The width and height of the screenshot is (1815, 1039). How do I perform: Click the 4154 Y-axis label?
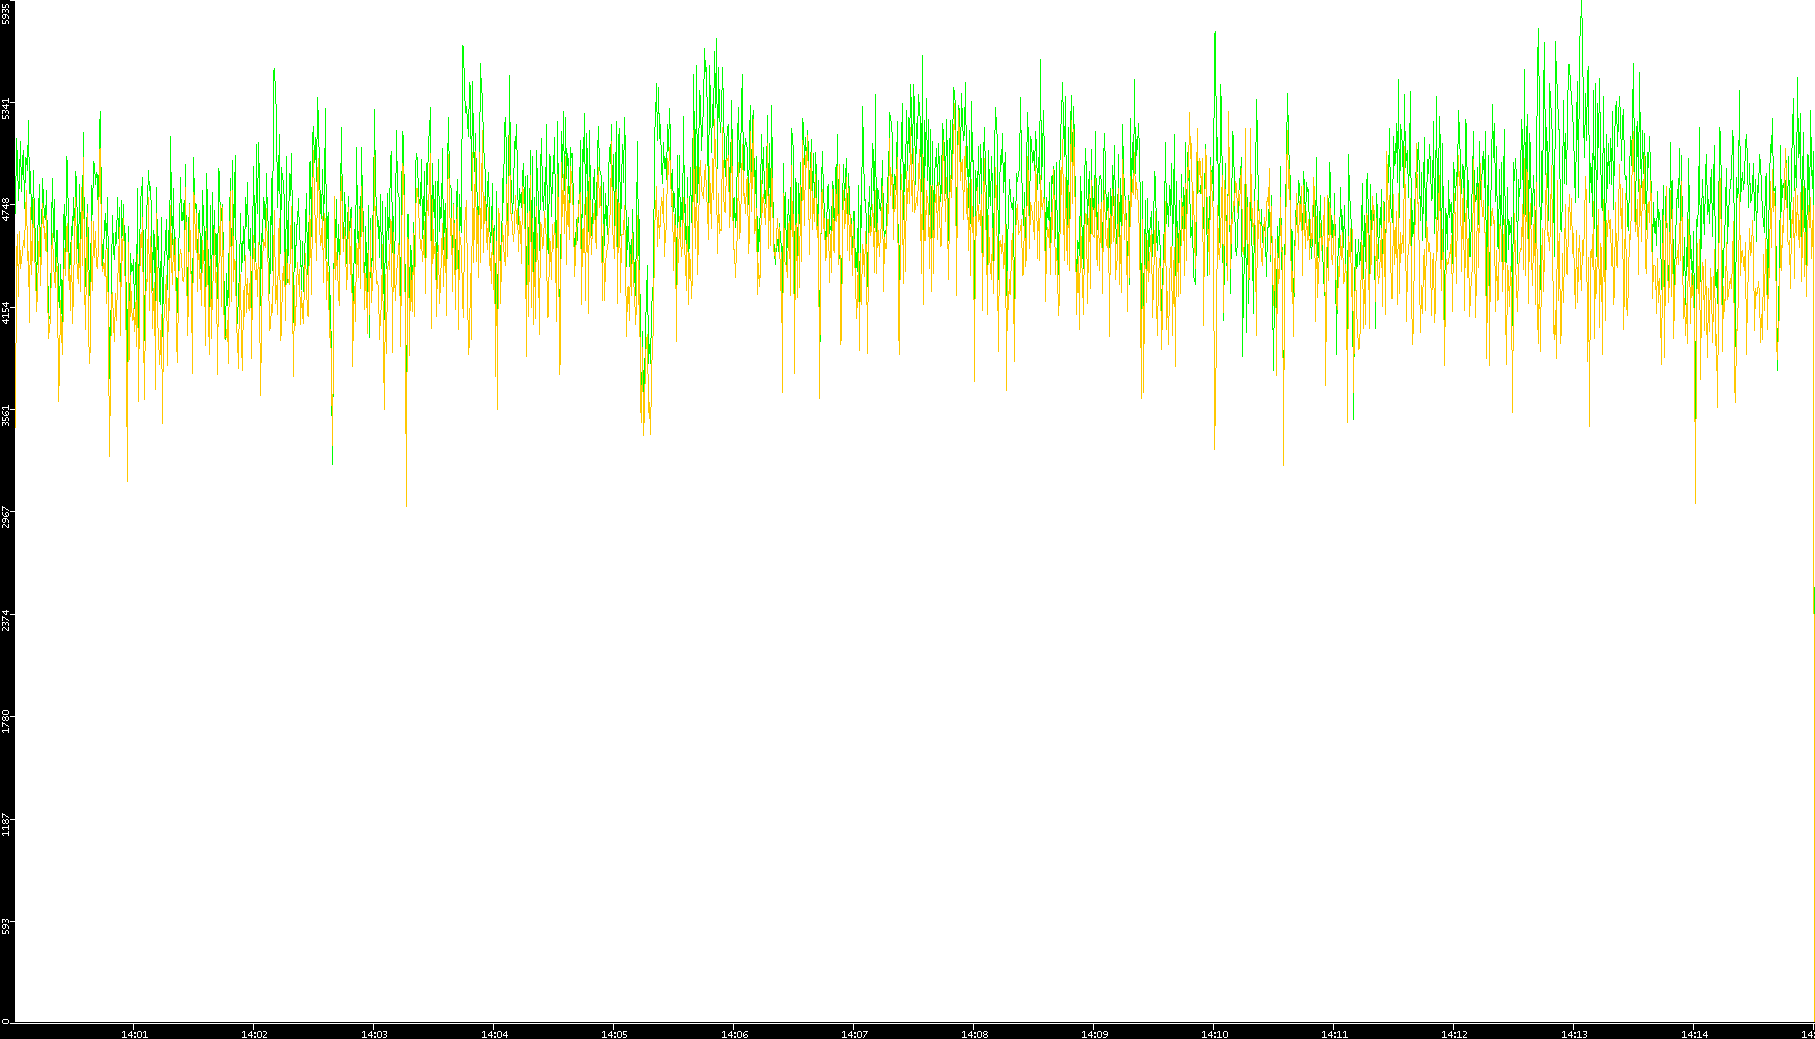[6, 313]
